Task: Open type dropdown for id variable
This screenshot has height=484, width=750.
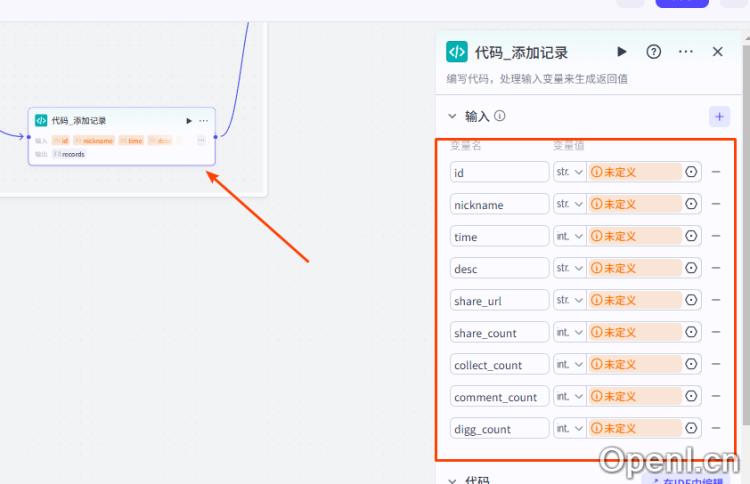Action: 568,172
